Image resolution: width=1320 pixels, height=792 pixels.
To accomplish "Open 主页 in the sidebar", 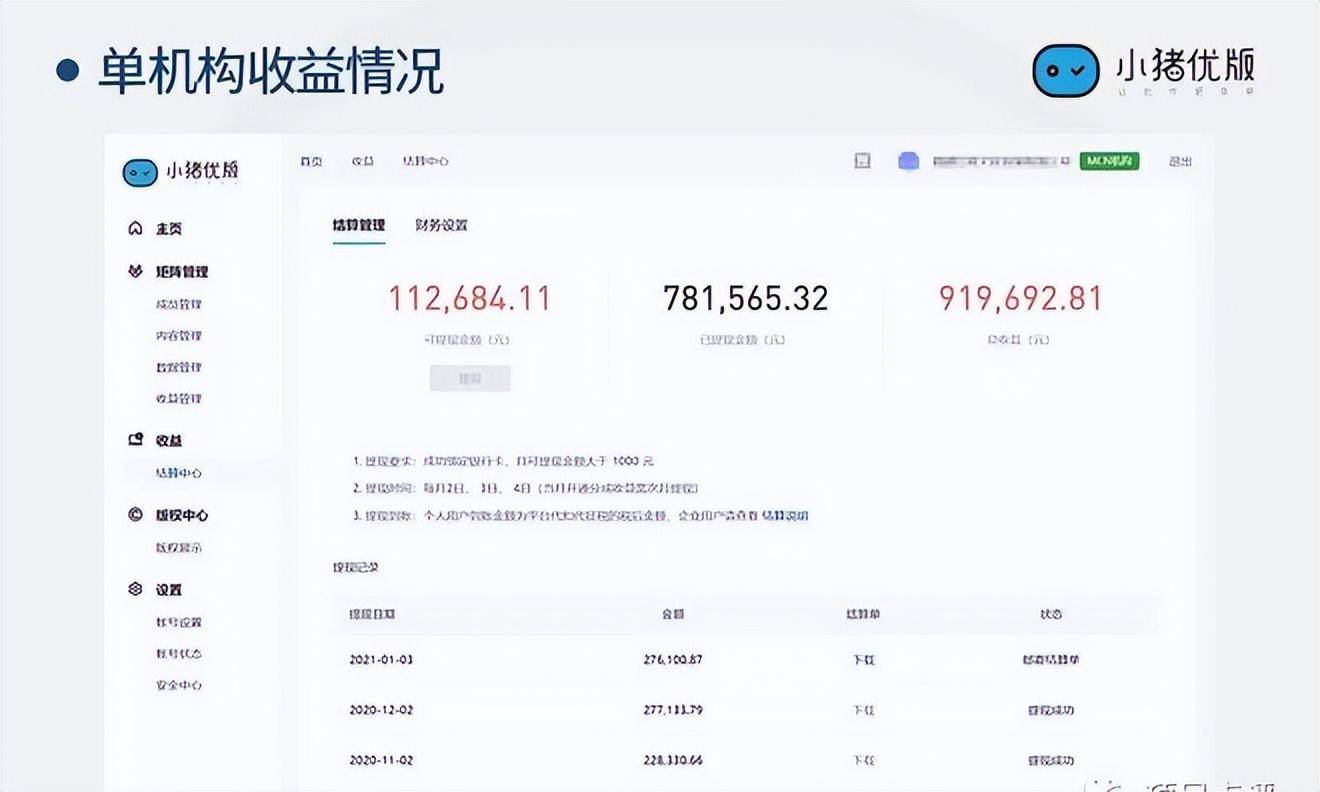I will tap(169, 229).
